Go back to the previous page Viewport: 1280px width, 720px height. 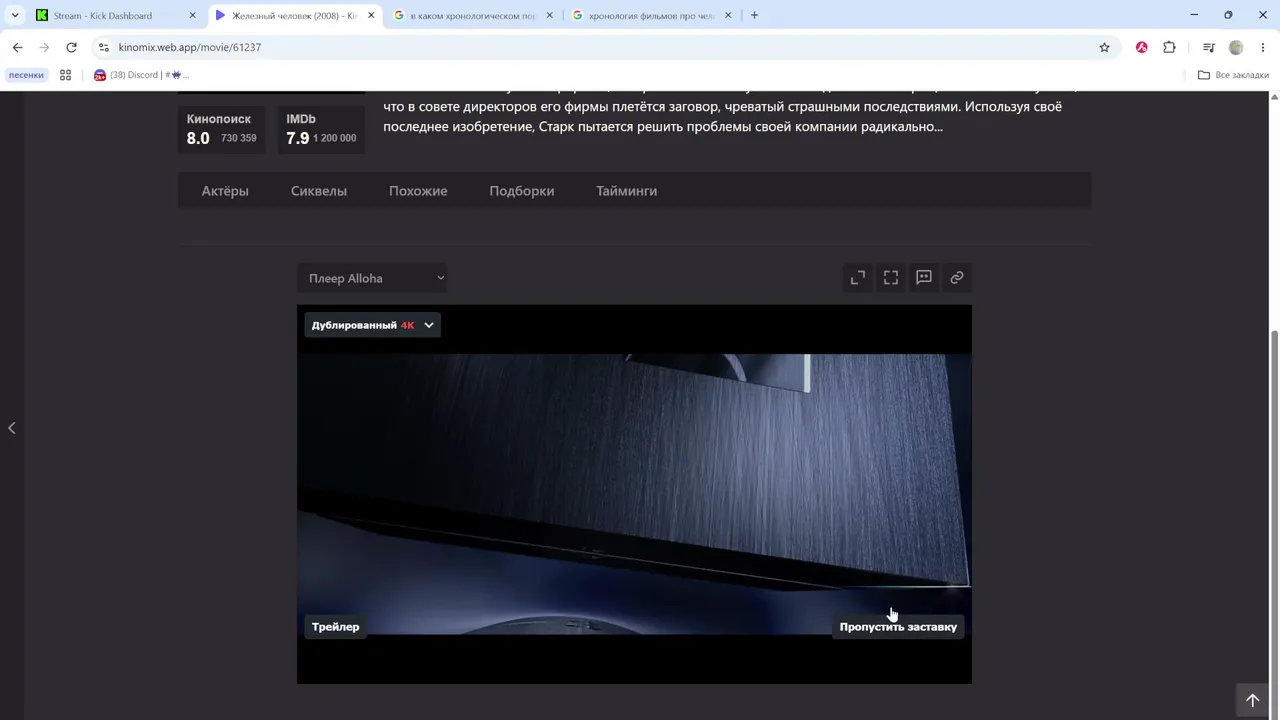(x=17, y=47)
